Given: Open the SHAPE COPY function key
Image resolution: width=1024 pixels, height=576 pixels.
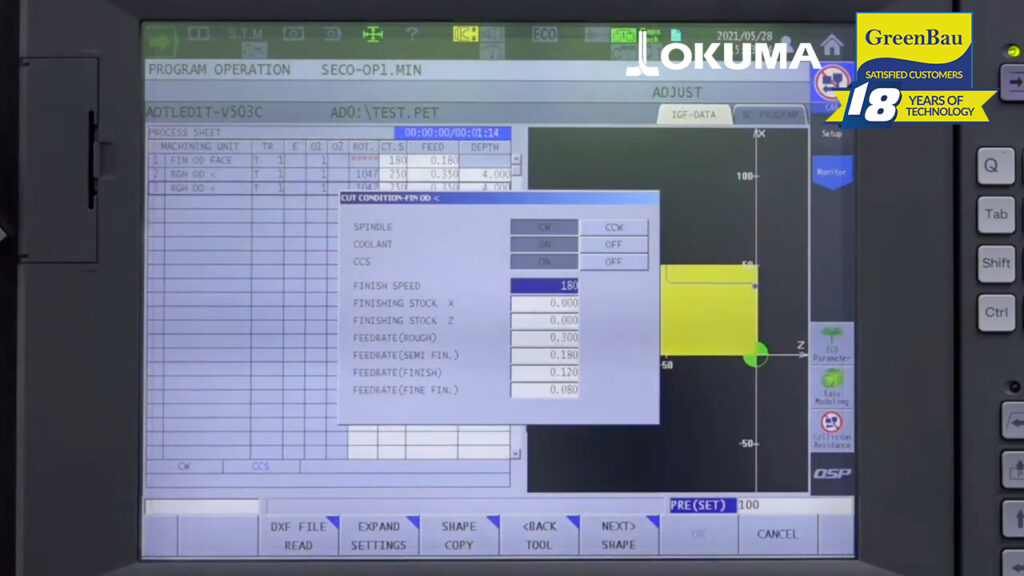Looking at the screenshot, I should pyautogui.click(x=459, y=535).
